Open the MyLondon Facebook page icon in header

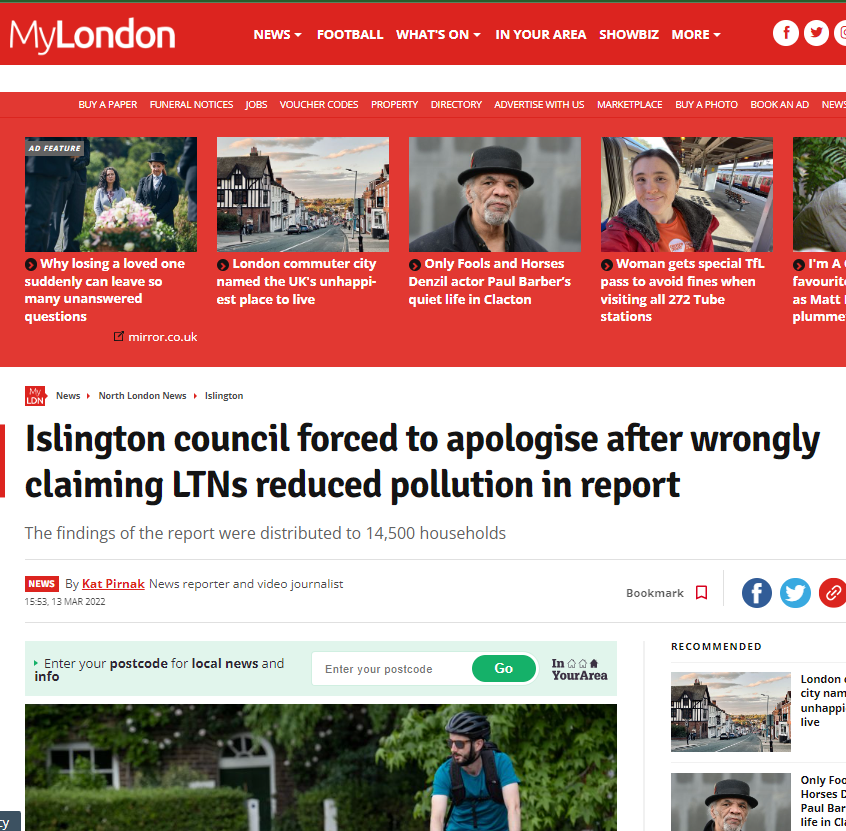[786, 33]
